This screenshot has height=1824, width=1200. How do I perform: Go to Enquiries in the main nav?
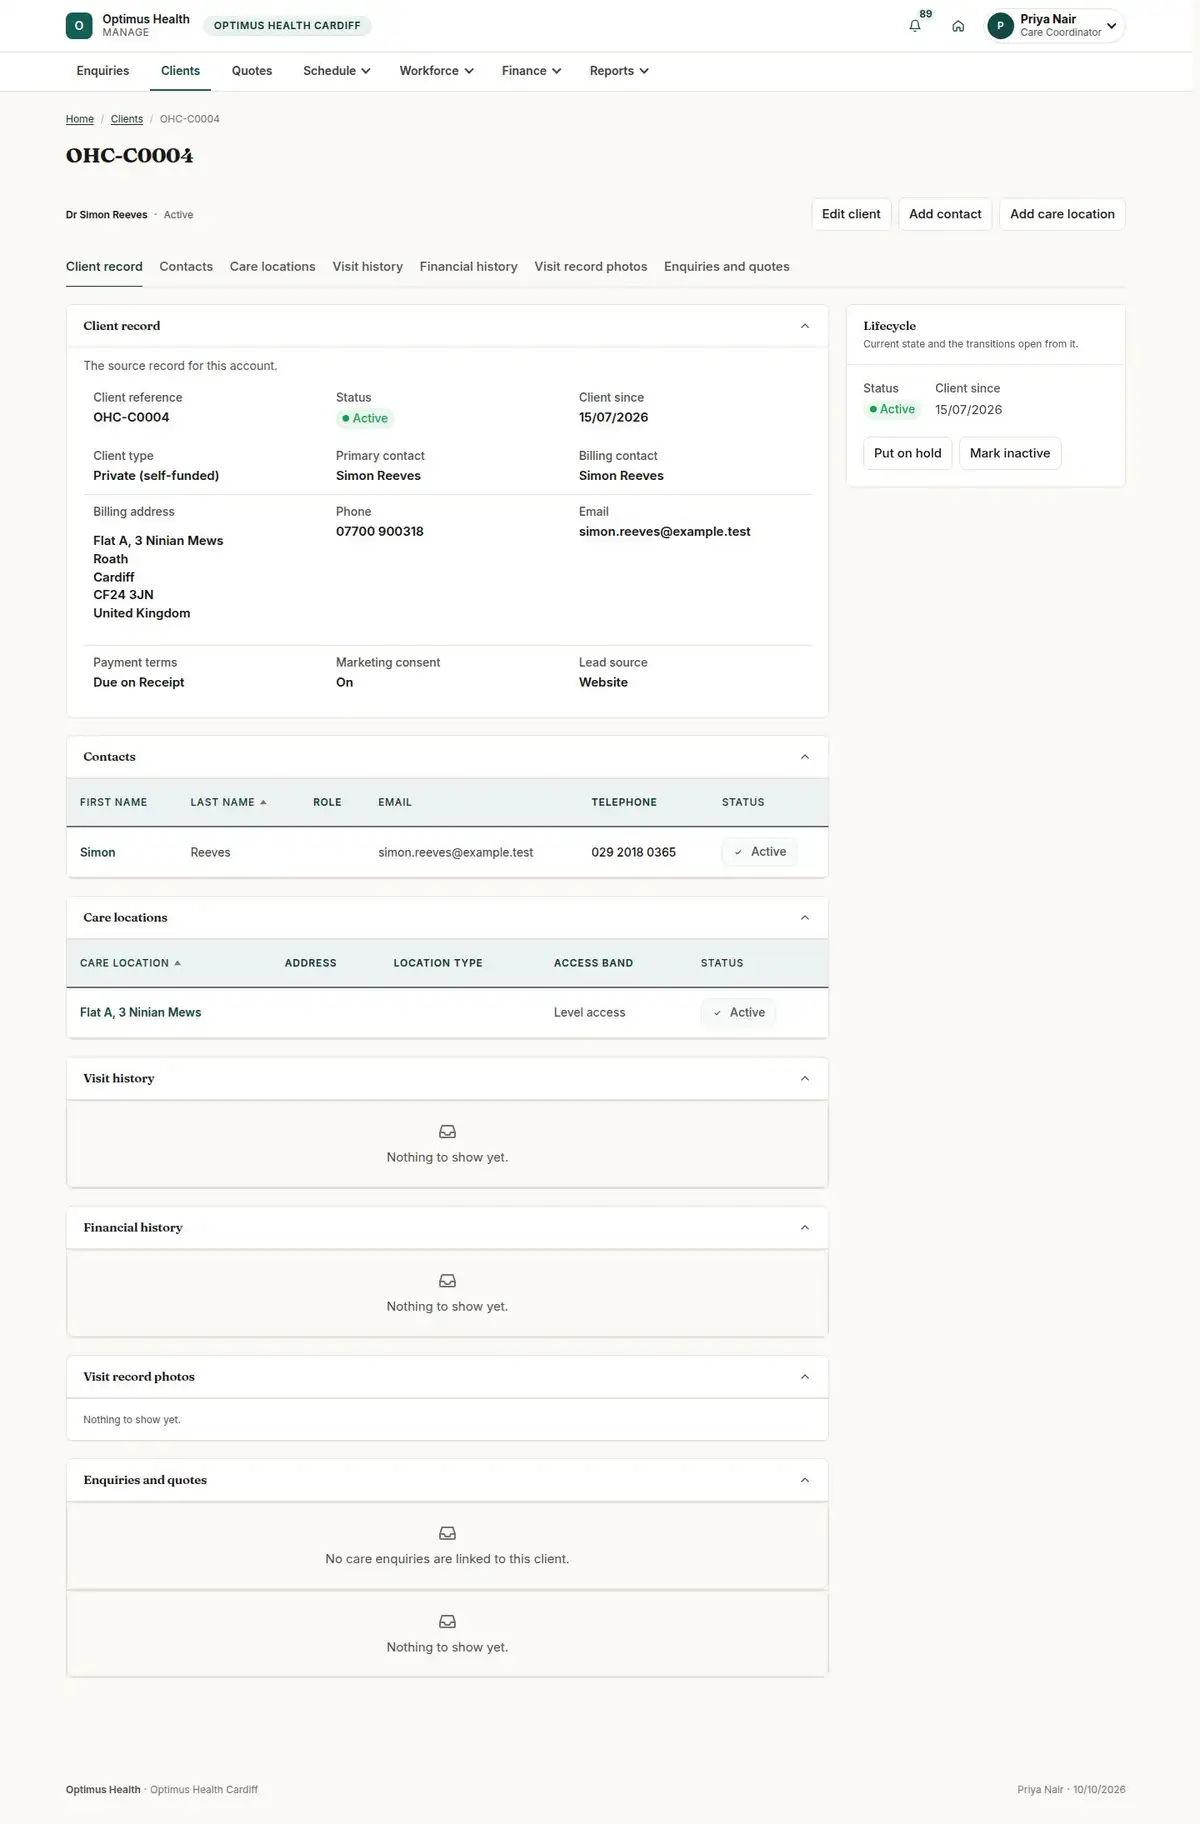103,71
